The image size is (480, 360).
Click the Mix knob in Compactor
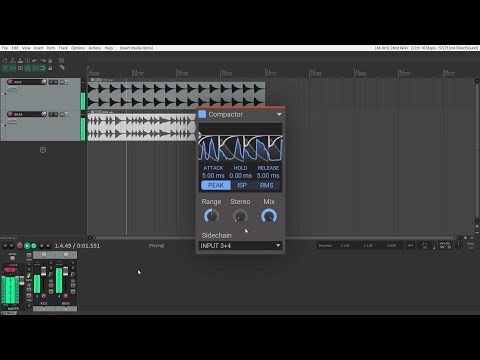(269, 216)
